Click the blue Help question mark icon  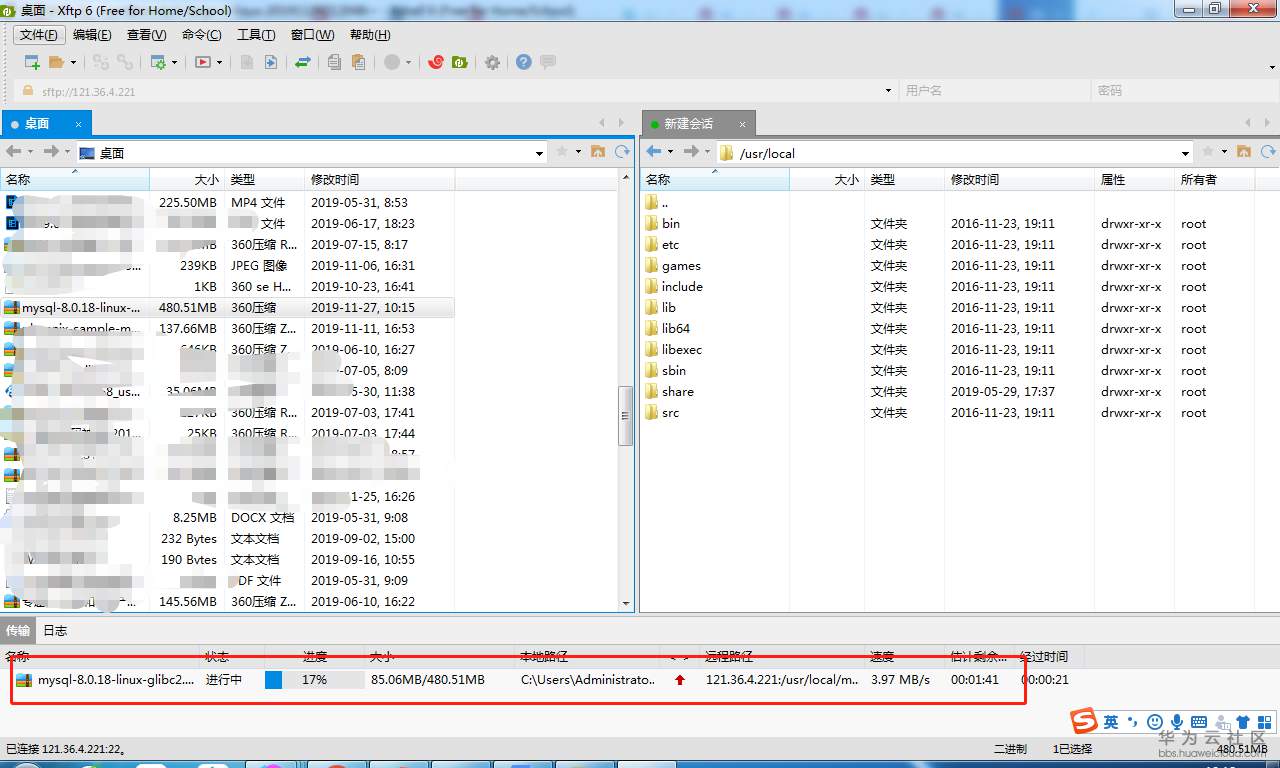click(523, 62)
